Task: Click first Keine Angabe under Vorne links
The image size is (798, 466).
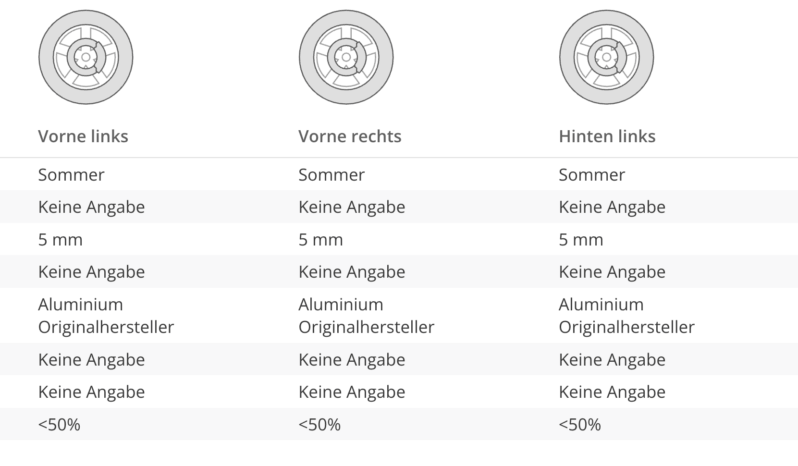Action: pyautogui.click(x=91, y=208)
